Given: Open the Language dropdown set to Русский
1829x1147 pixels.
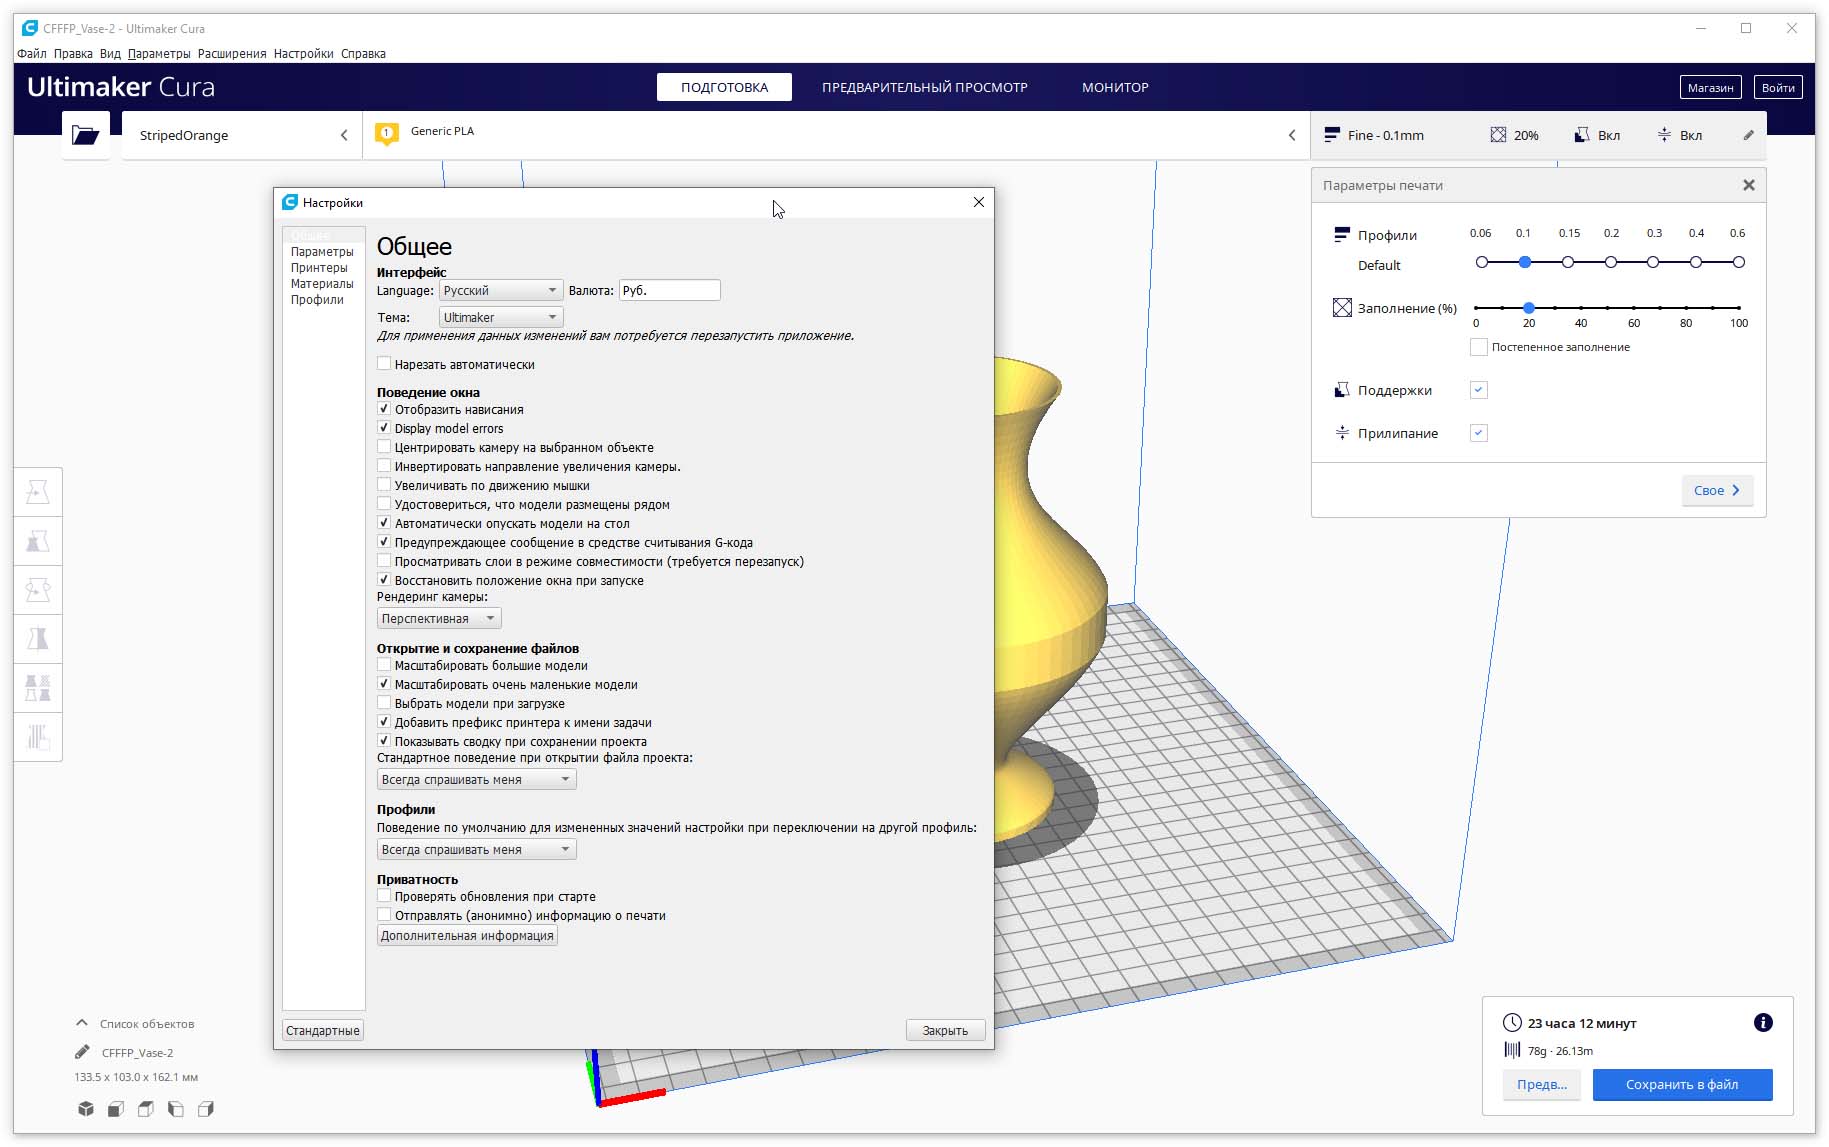Looking at the screenshot, I should [501, 290].
